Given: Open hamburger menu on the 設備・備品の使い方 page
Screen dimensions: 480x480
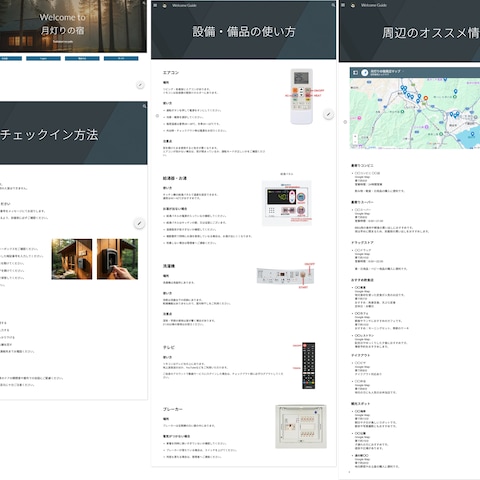Looking at the screenshot, I should (155, 5).
